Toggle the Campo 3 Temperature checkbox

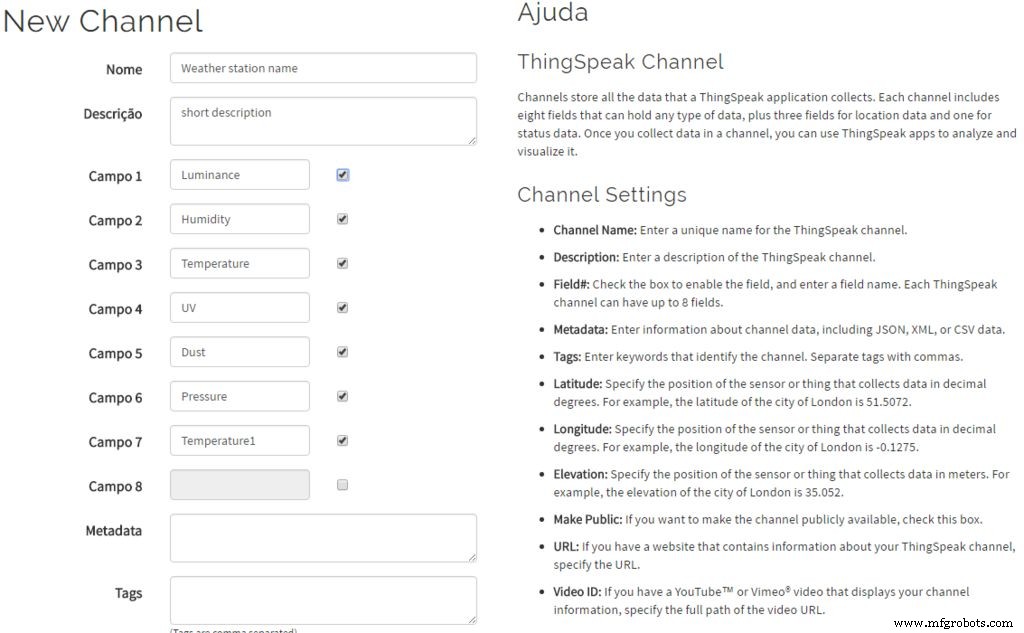click(343, 264)
